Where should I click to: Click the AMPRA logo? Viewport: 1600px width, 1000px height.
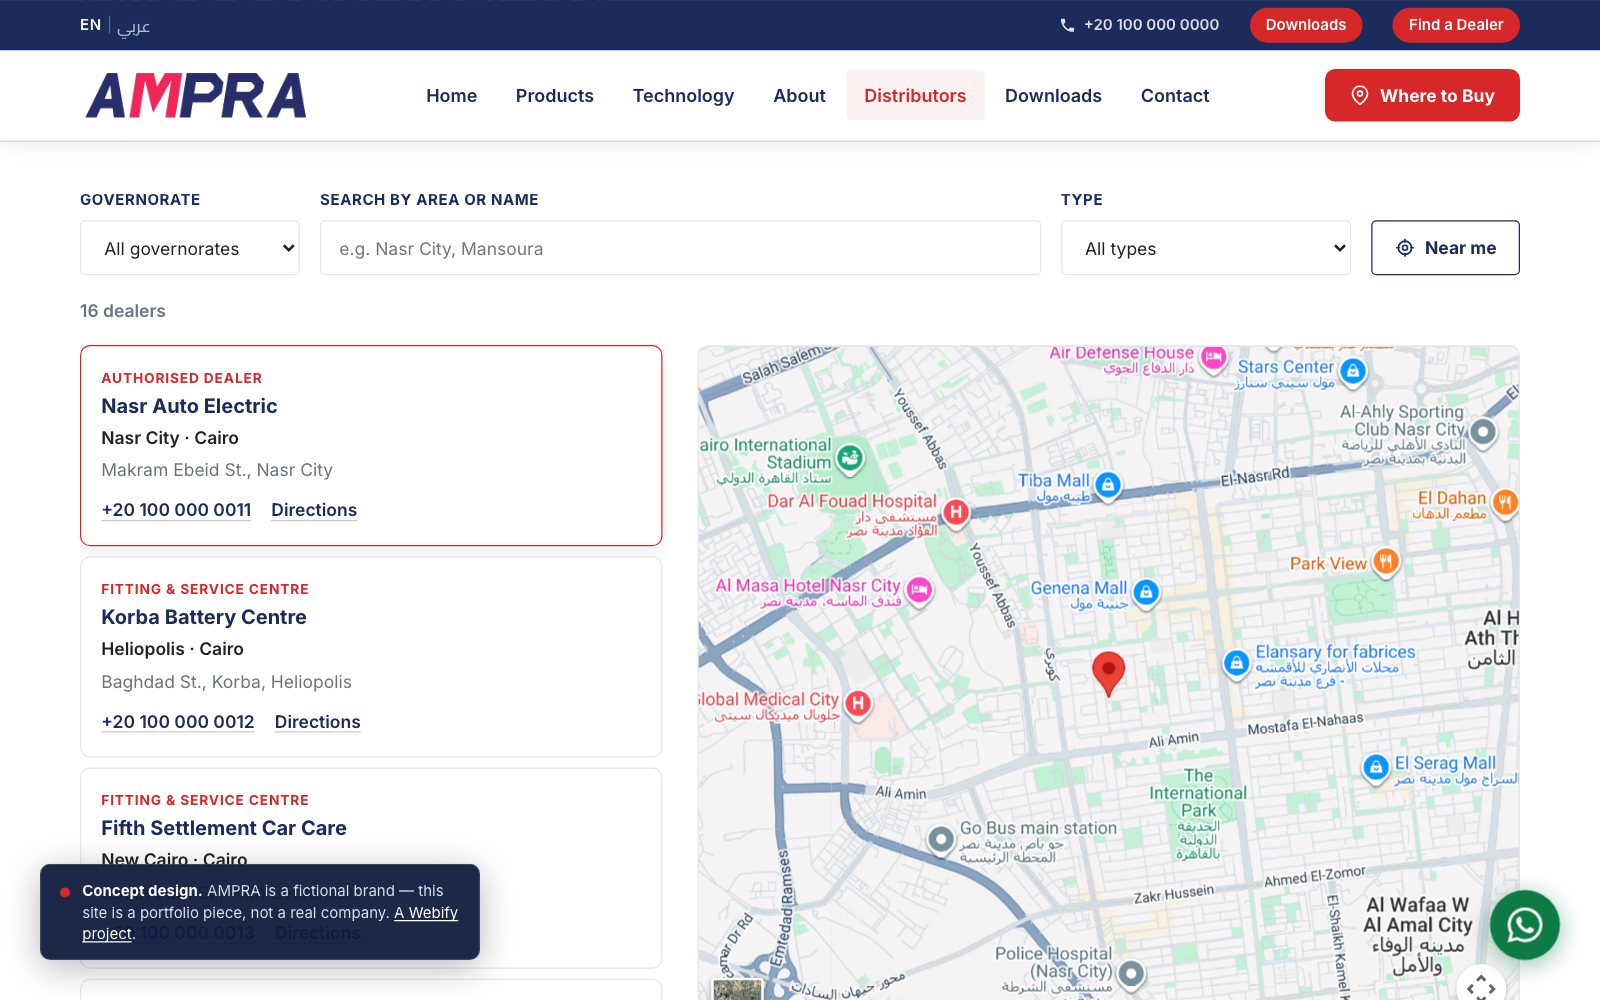pos(196,96)
